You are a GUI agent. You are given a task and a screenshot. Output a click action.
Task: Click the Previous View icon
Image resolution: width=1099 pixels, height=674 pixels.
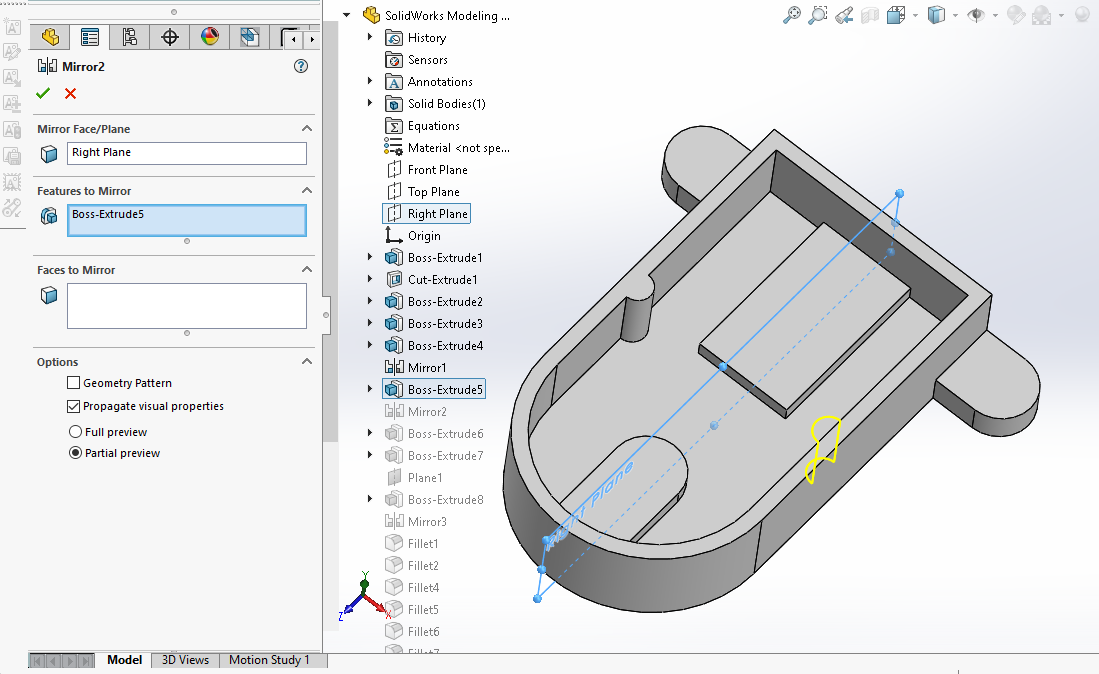(x=844, y=15)
